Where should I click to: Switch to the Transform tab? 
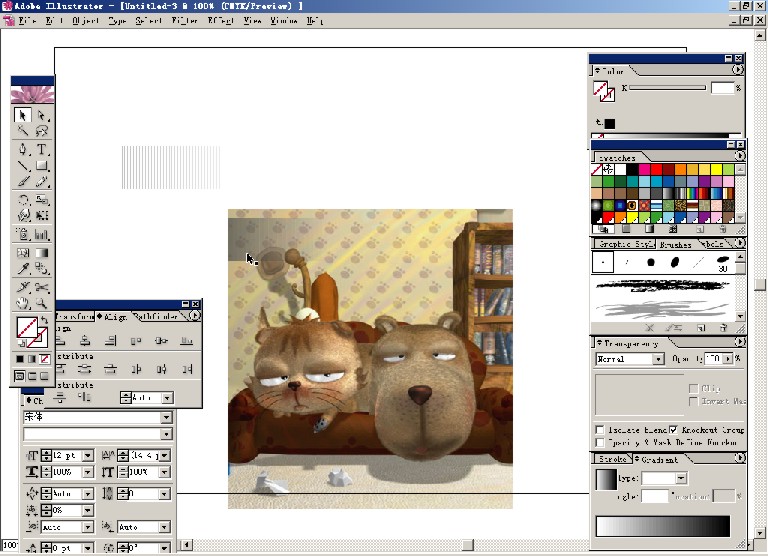pos(75,316)
